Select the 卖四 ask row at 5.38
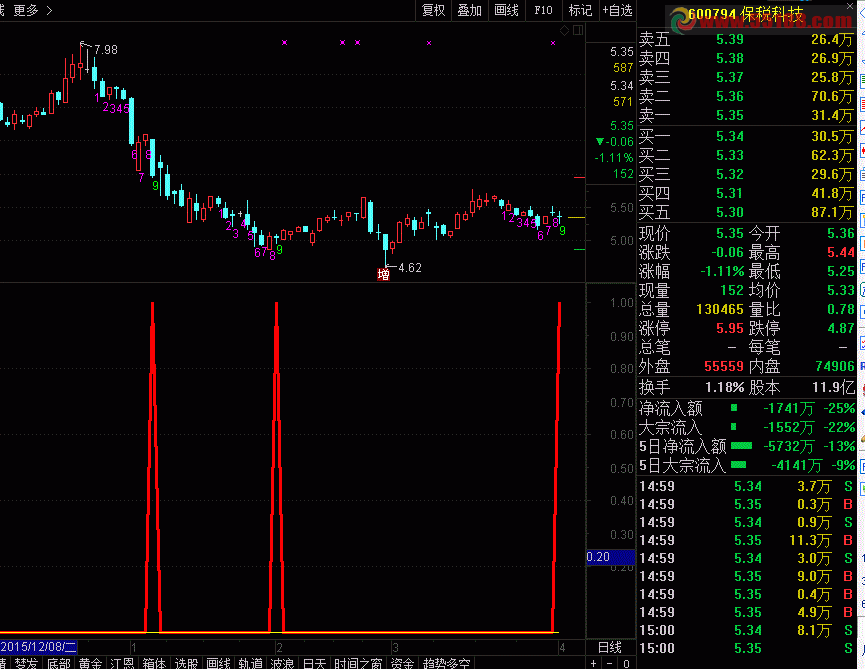Screen dimensions: 865x669 746,58
